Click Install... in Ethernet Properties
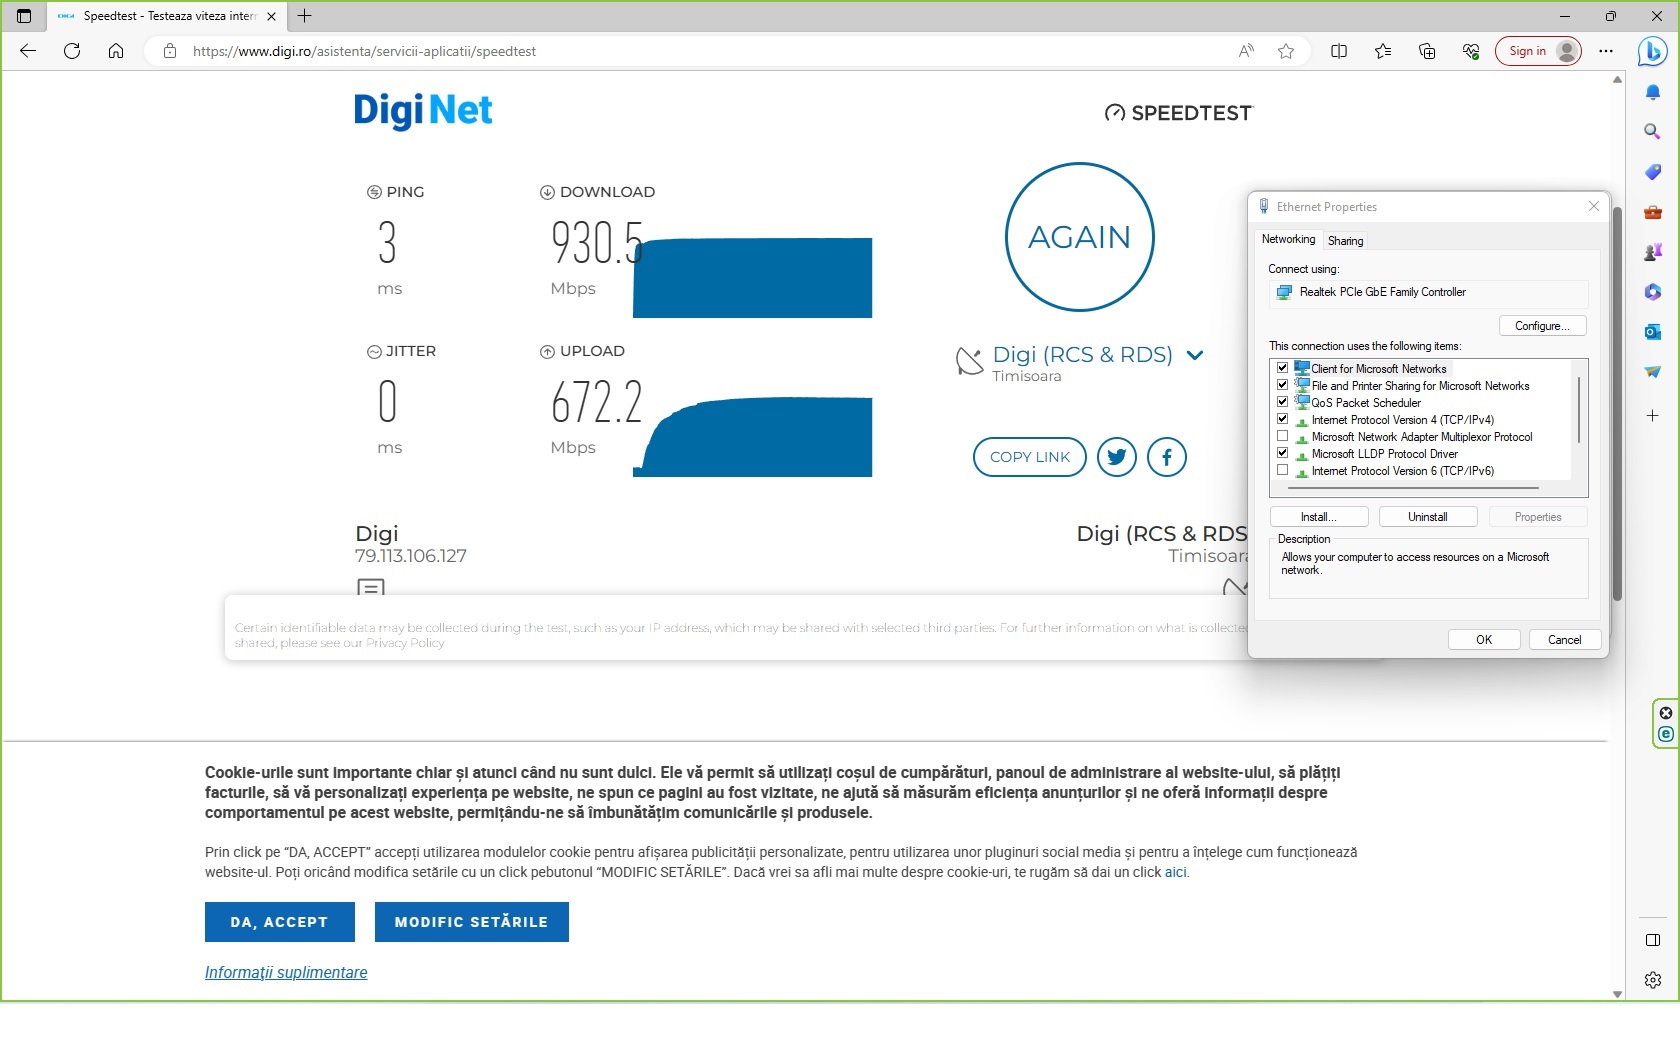The image size is (1680, 1050). click(1319, 517)
